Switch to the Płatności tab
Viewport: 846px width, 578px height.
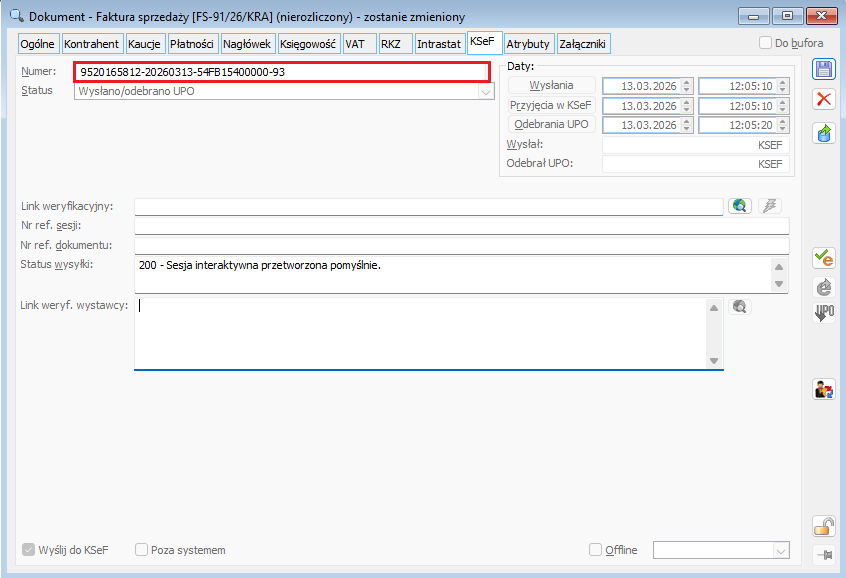tap(192, 44)
